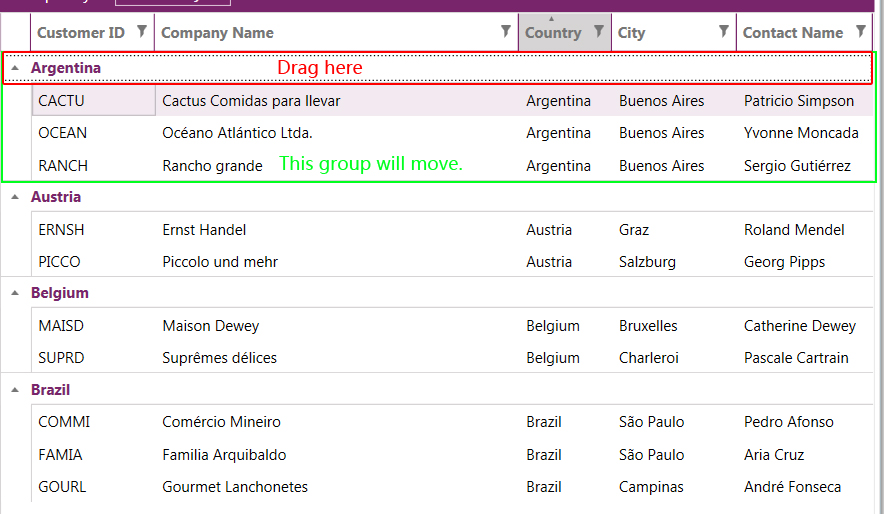Select the CACTU customer ID cell

tap(62, 101)
